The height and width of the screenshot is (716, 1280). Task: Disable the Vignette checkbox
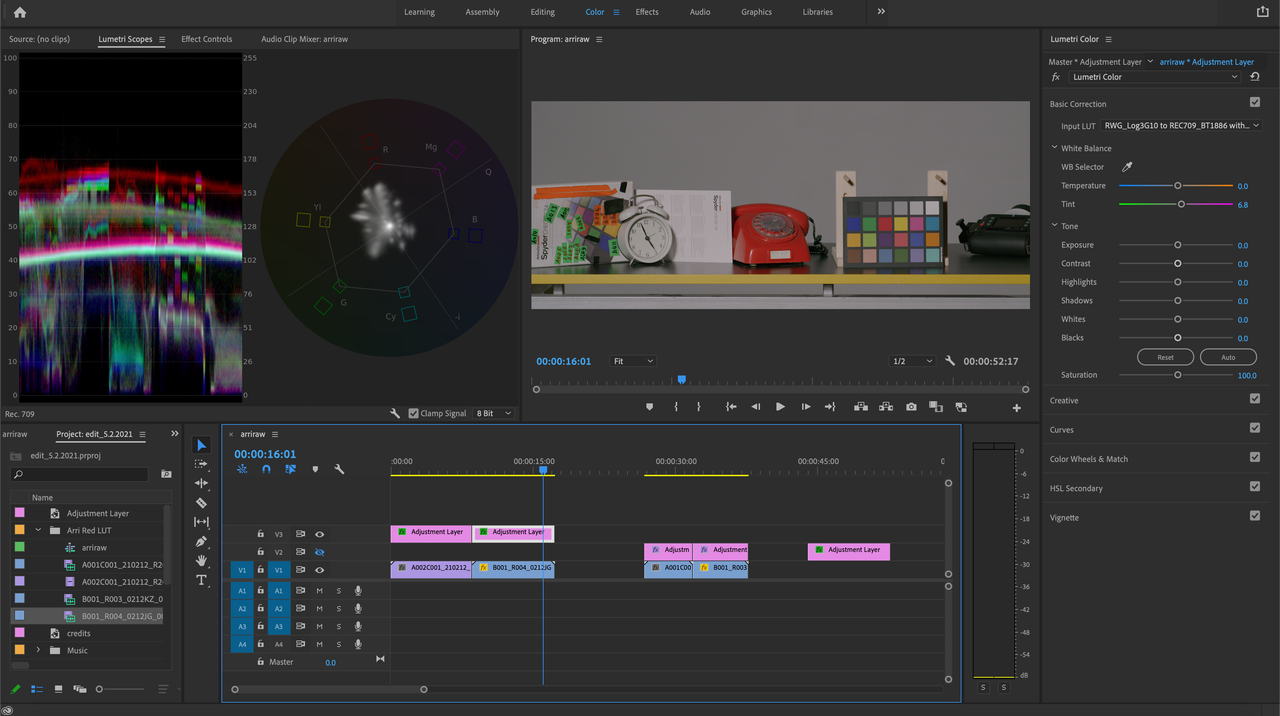pyautogui.click(x=1255, y=516)
